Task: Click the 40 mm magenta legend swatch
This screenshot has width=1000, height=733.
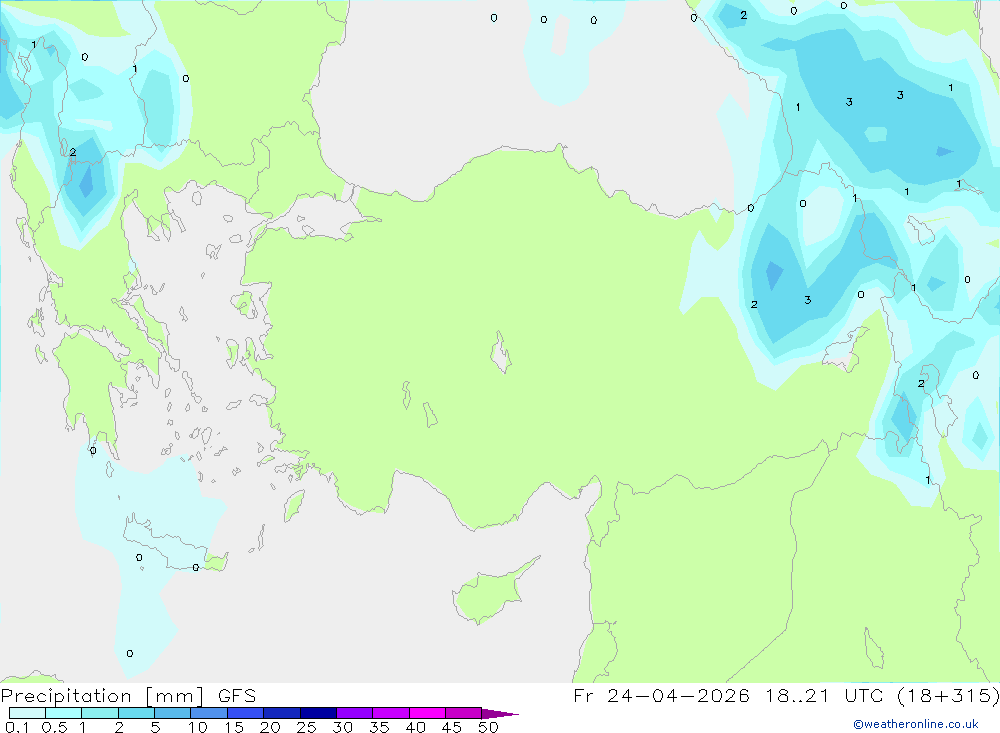Action: click(x=427, y=713)
